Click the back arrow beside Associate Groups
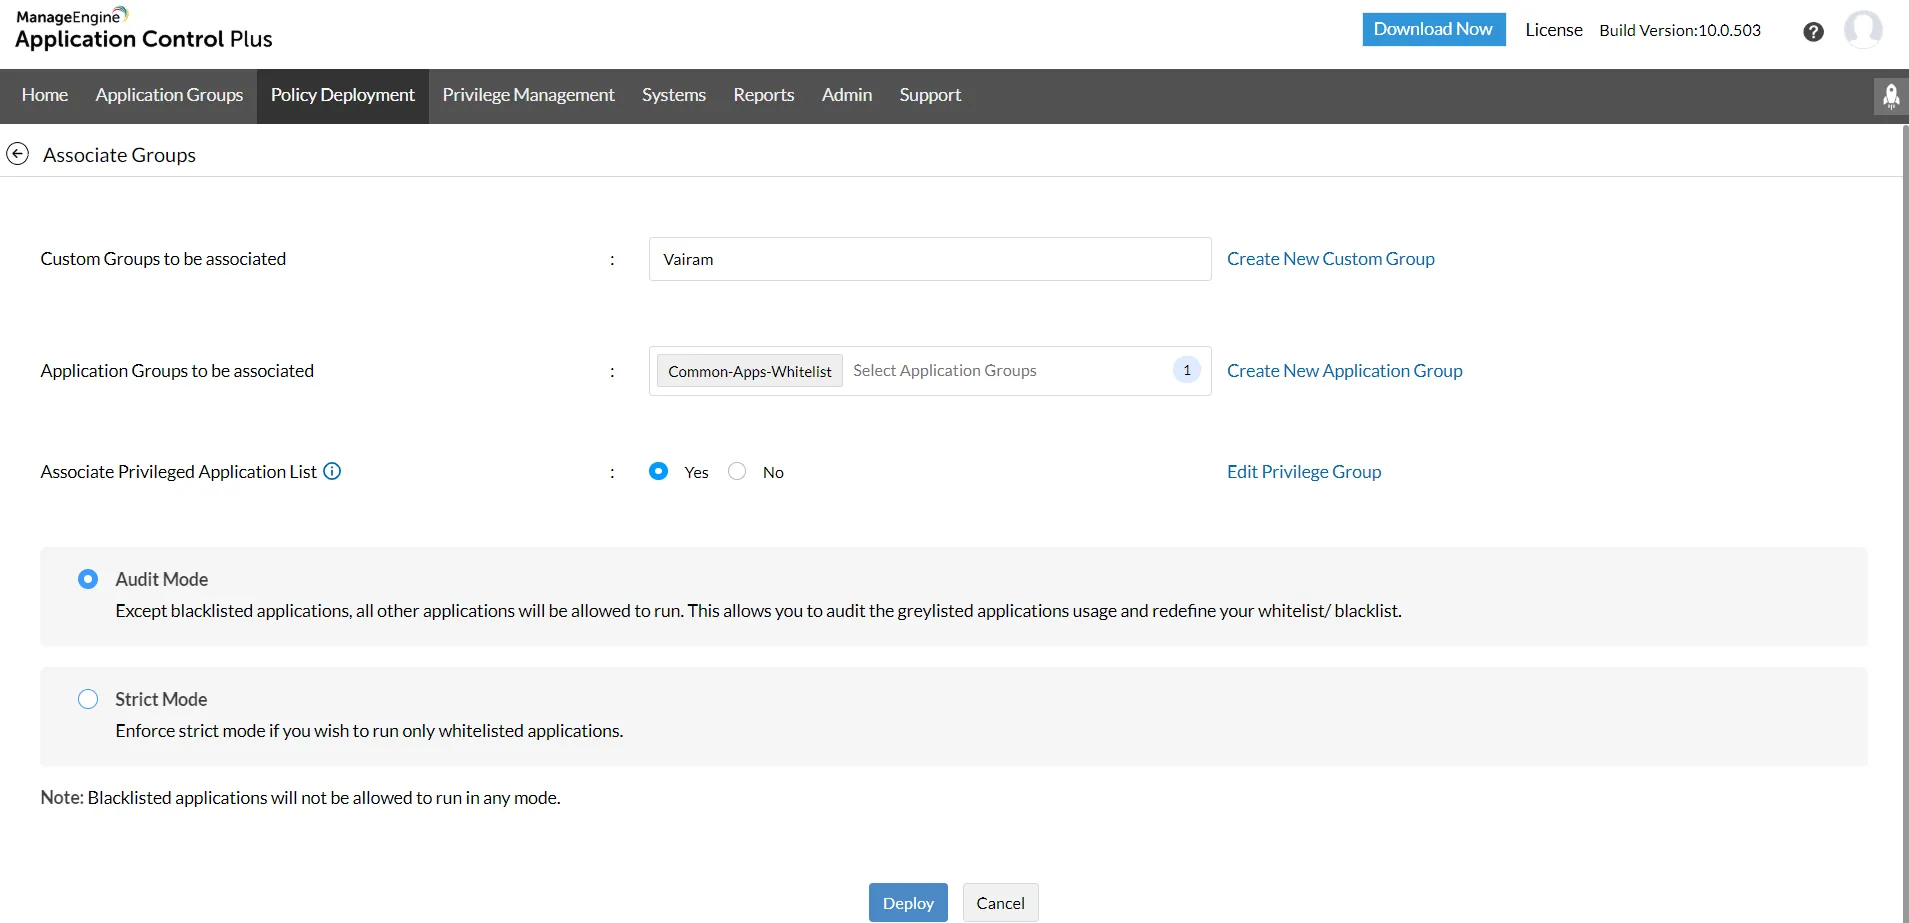This screenshot has height=923, width=1909. [x=18, y=153]
